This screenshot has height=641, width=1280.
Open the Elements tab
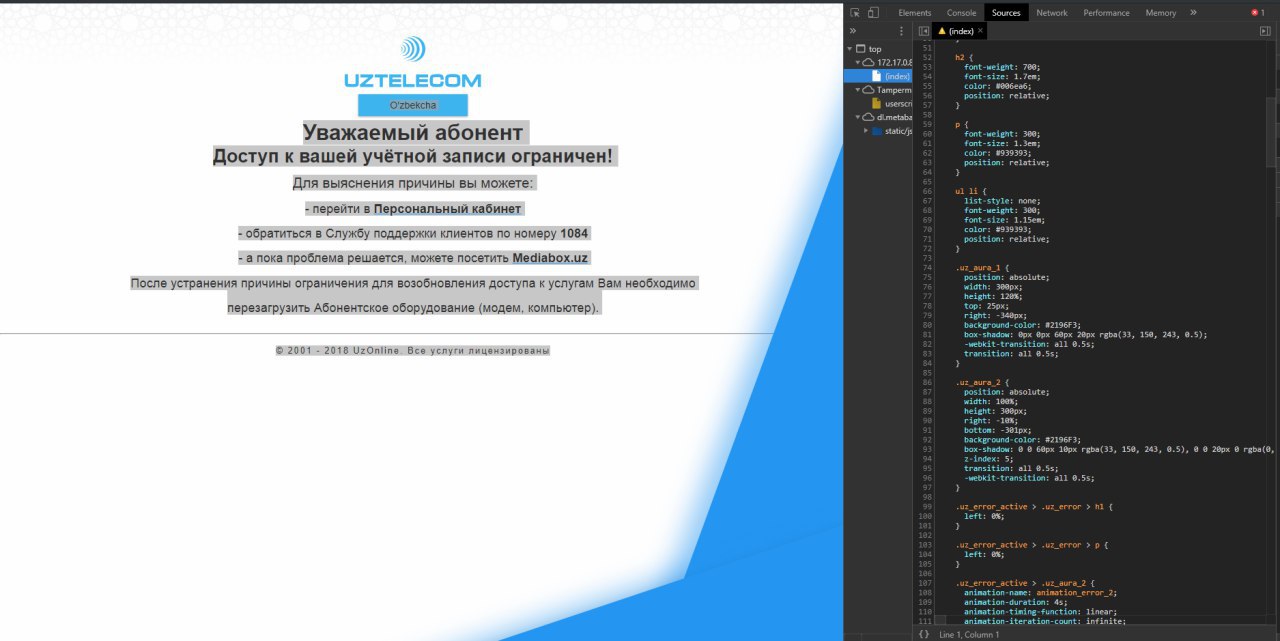915,13
